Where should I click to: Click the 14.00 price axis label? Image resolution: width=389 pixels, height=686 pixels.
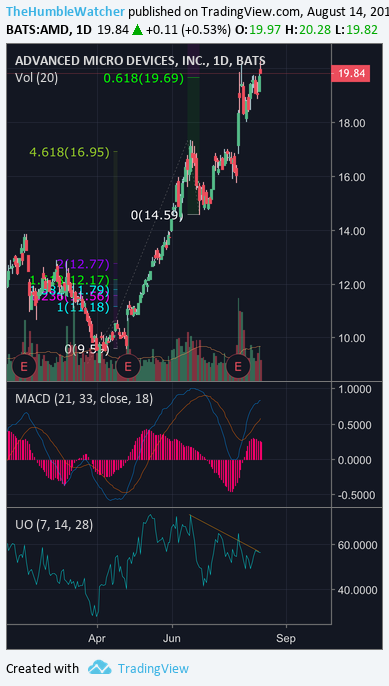(x=351, y=231)
